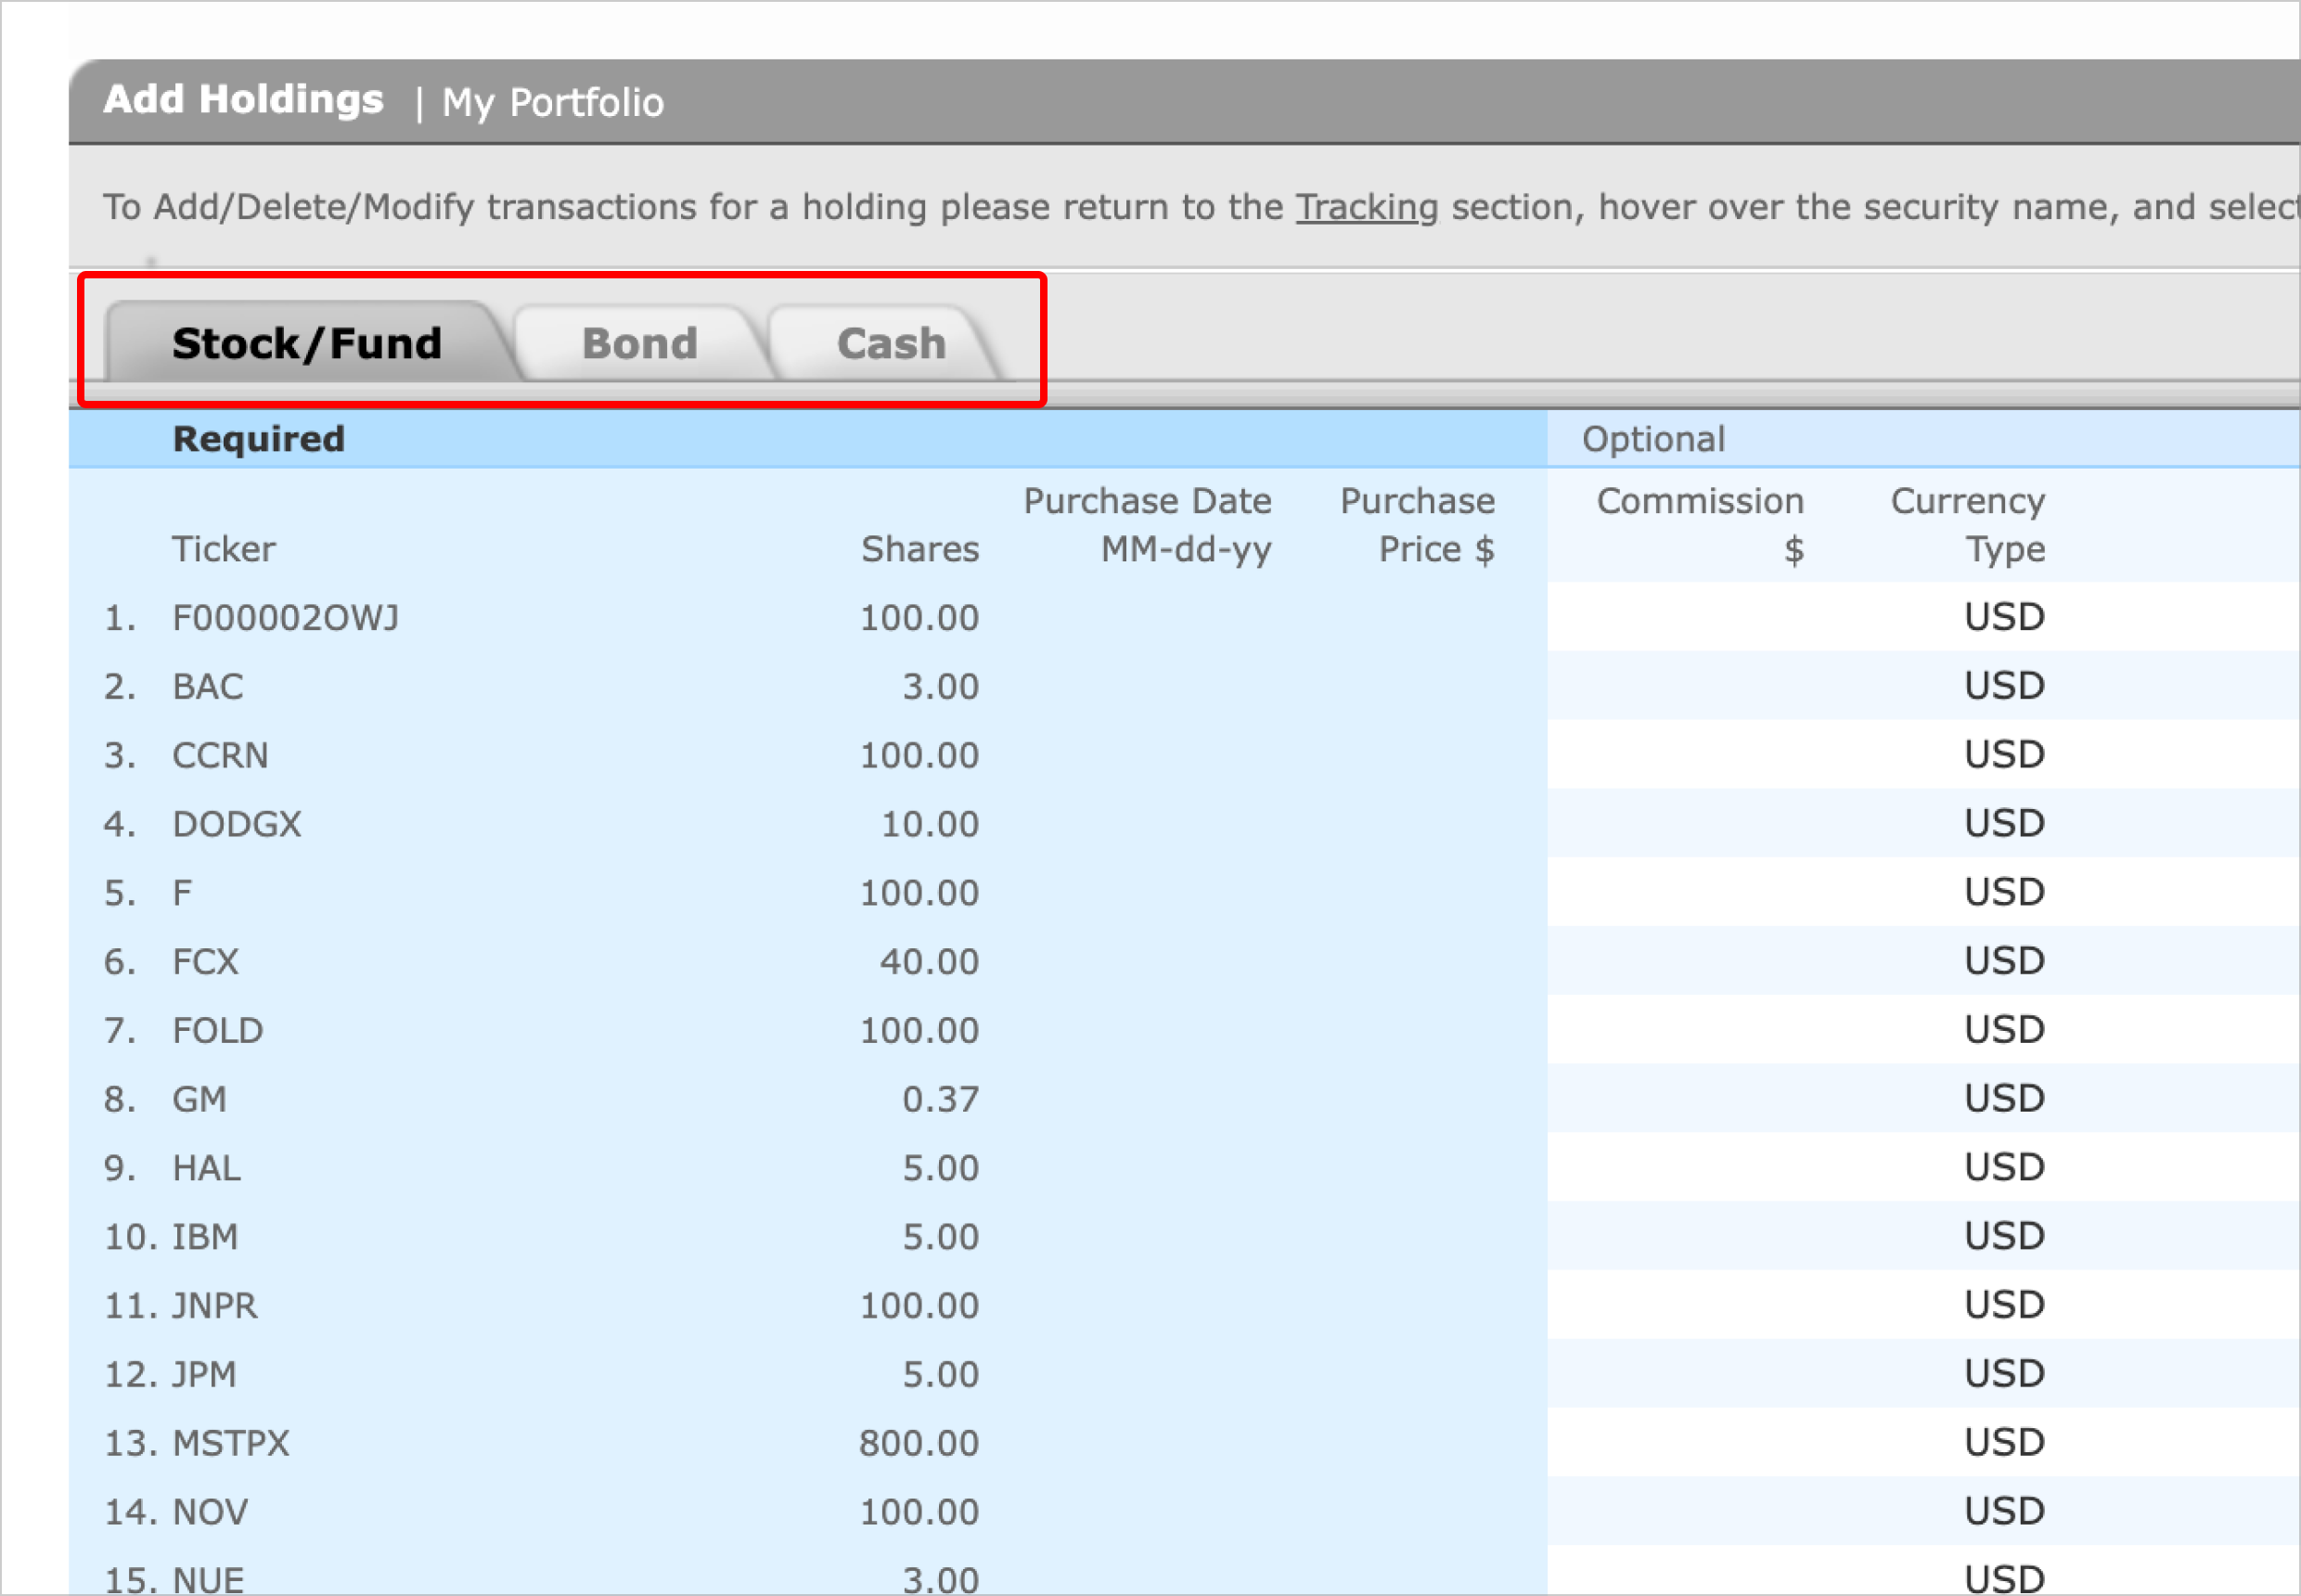Select the JPM ticker
The height and width of the screenshot is (1596, 2301).
[205, 1375]
